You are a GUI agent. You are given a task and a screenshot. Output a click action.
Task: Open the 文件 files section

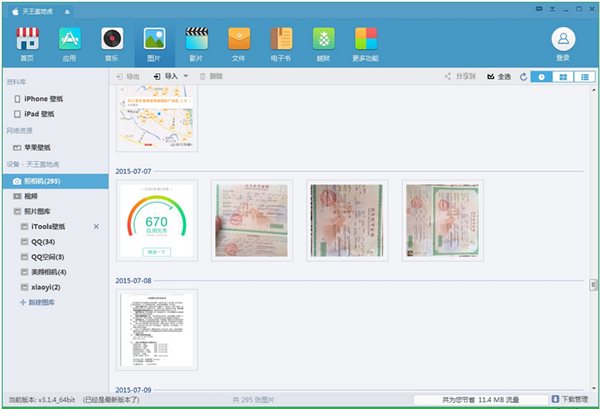pos(238,43)
